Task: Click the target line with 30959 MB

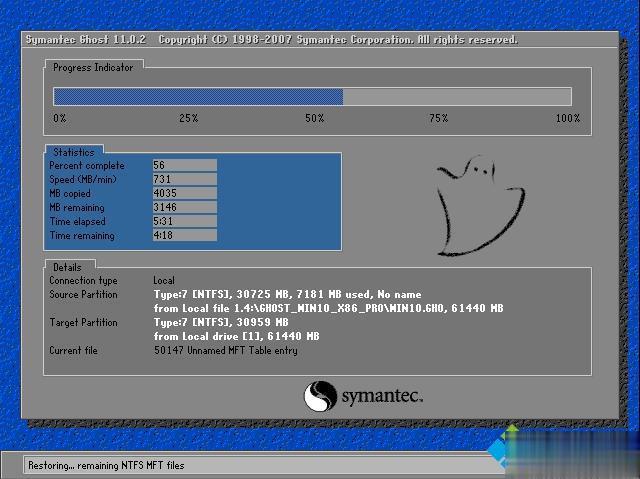Action: click(221, 322)
